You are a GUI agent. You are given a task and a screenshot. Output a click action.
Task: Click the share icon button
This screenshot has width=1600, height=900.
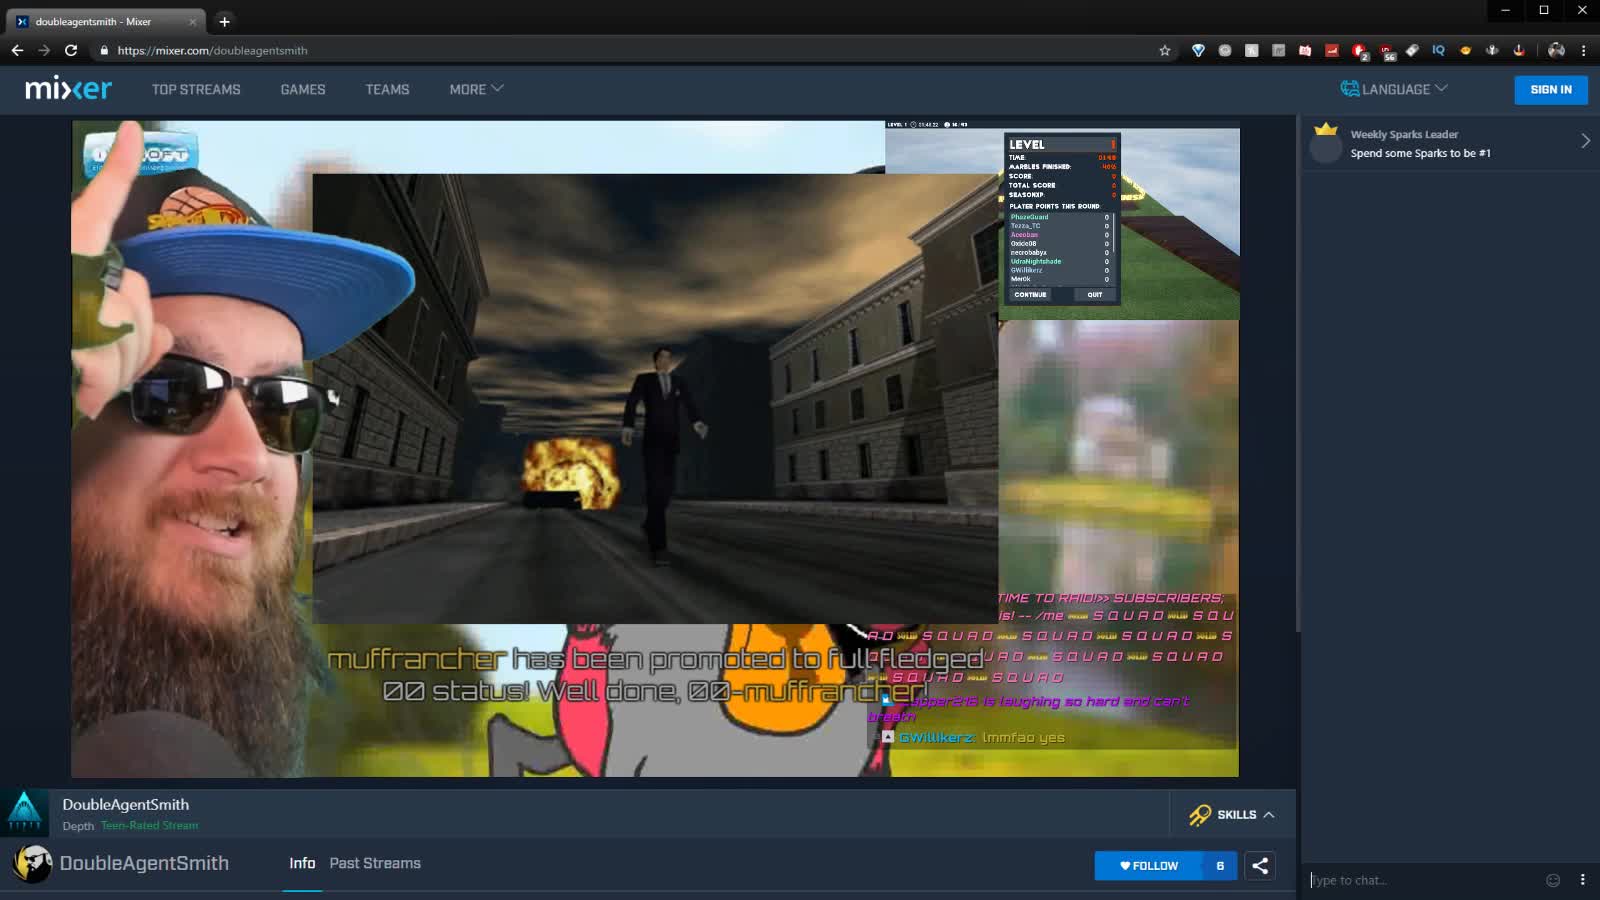[x=1260, y=866]
